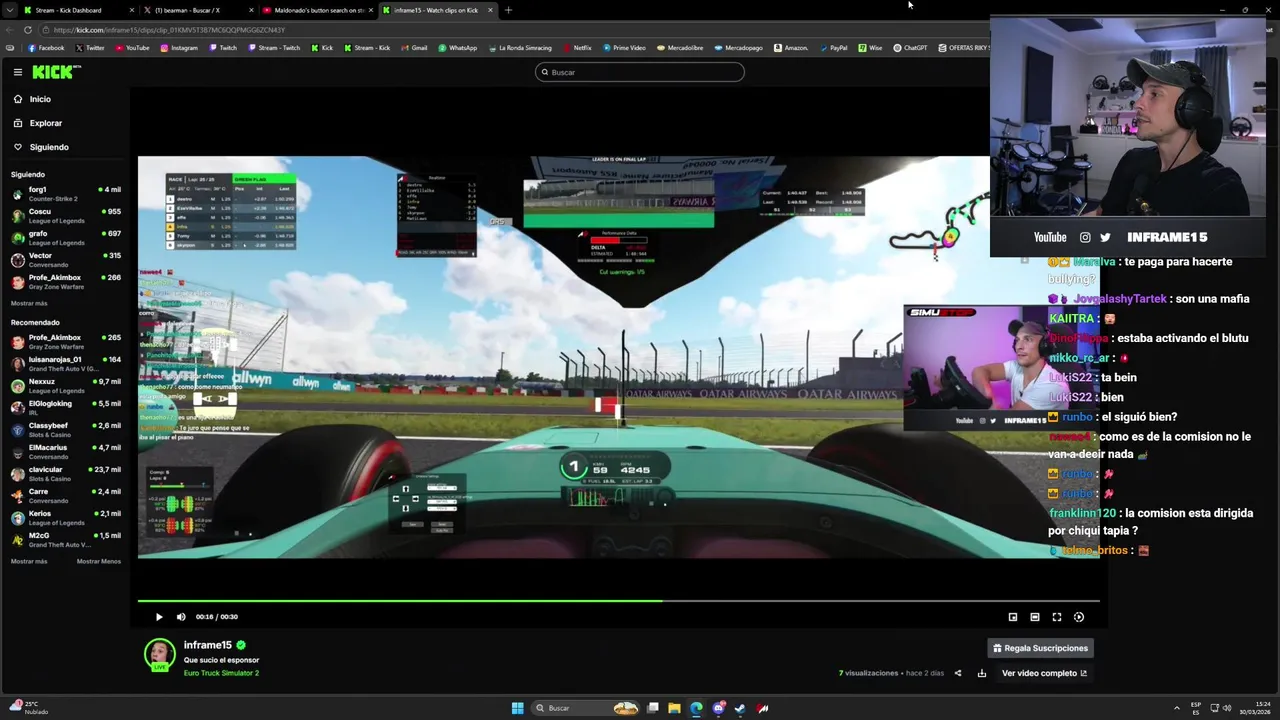
Task: Click the clip video frame
Action: (x=619, y=357)
